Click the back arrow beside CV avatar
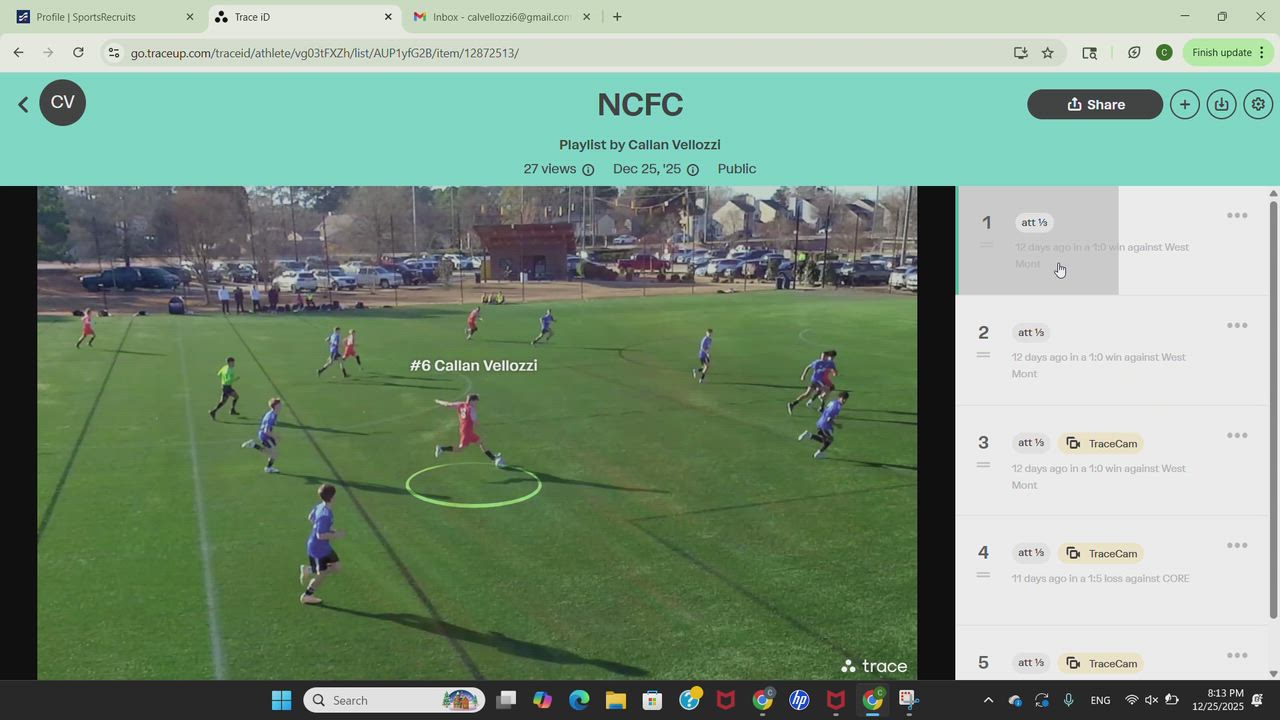The height and width of the screenshot is (720, 1280). (23, 104)
